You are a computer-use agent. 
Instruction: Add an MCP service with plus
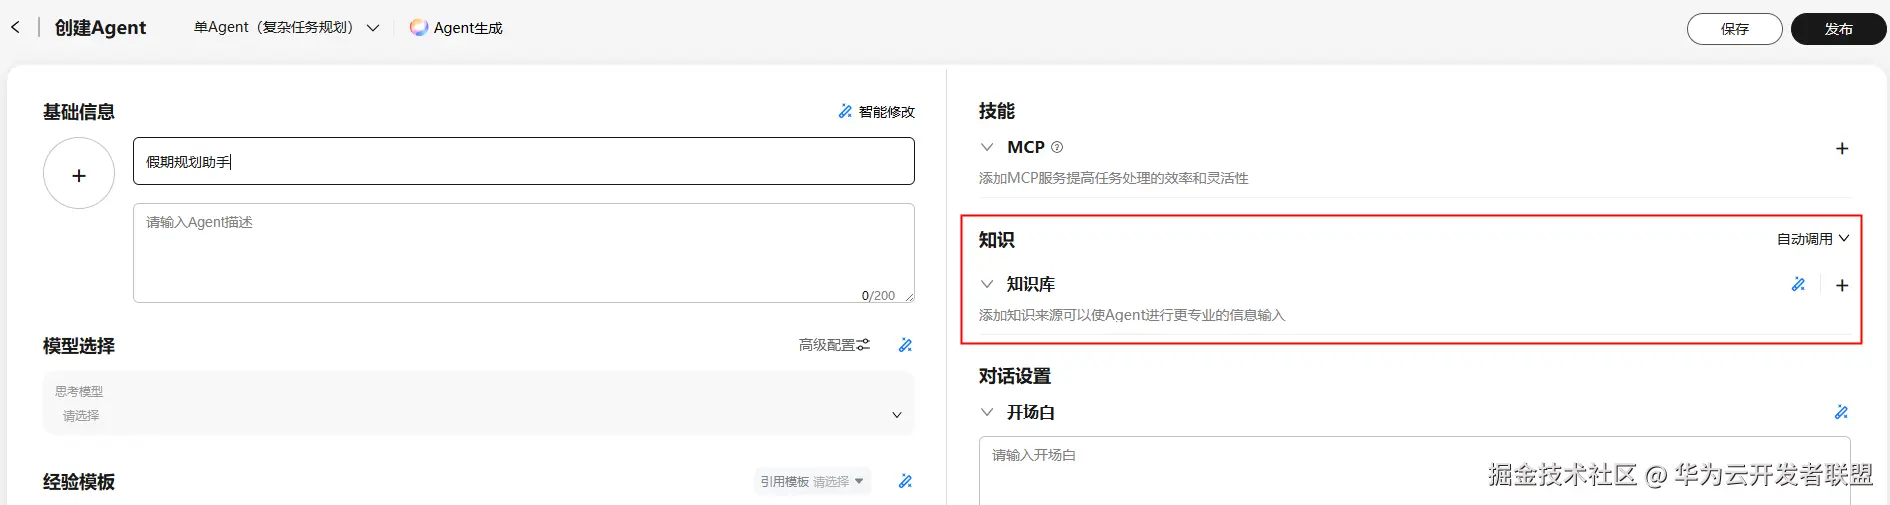(1842, 148)
